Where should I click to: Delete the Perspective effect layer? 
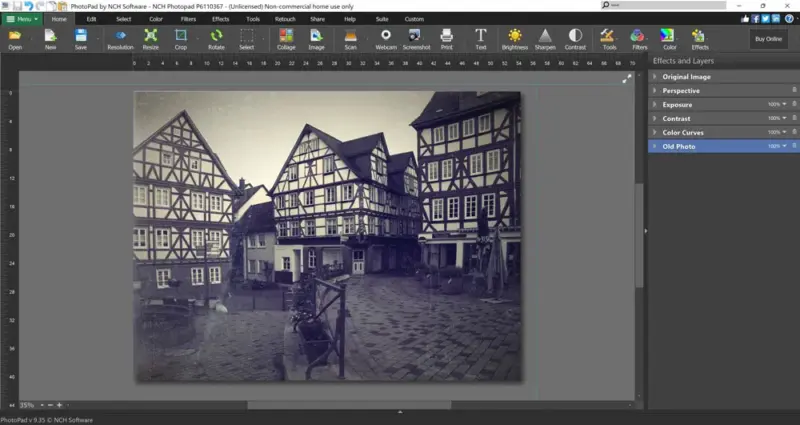pyautogui.click(x=794, y=90)
